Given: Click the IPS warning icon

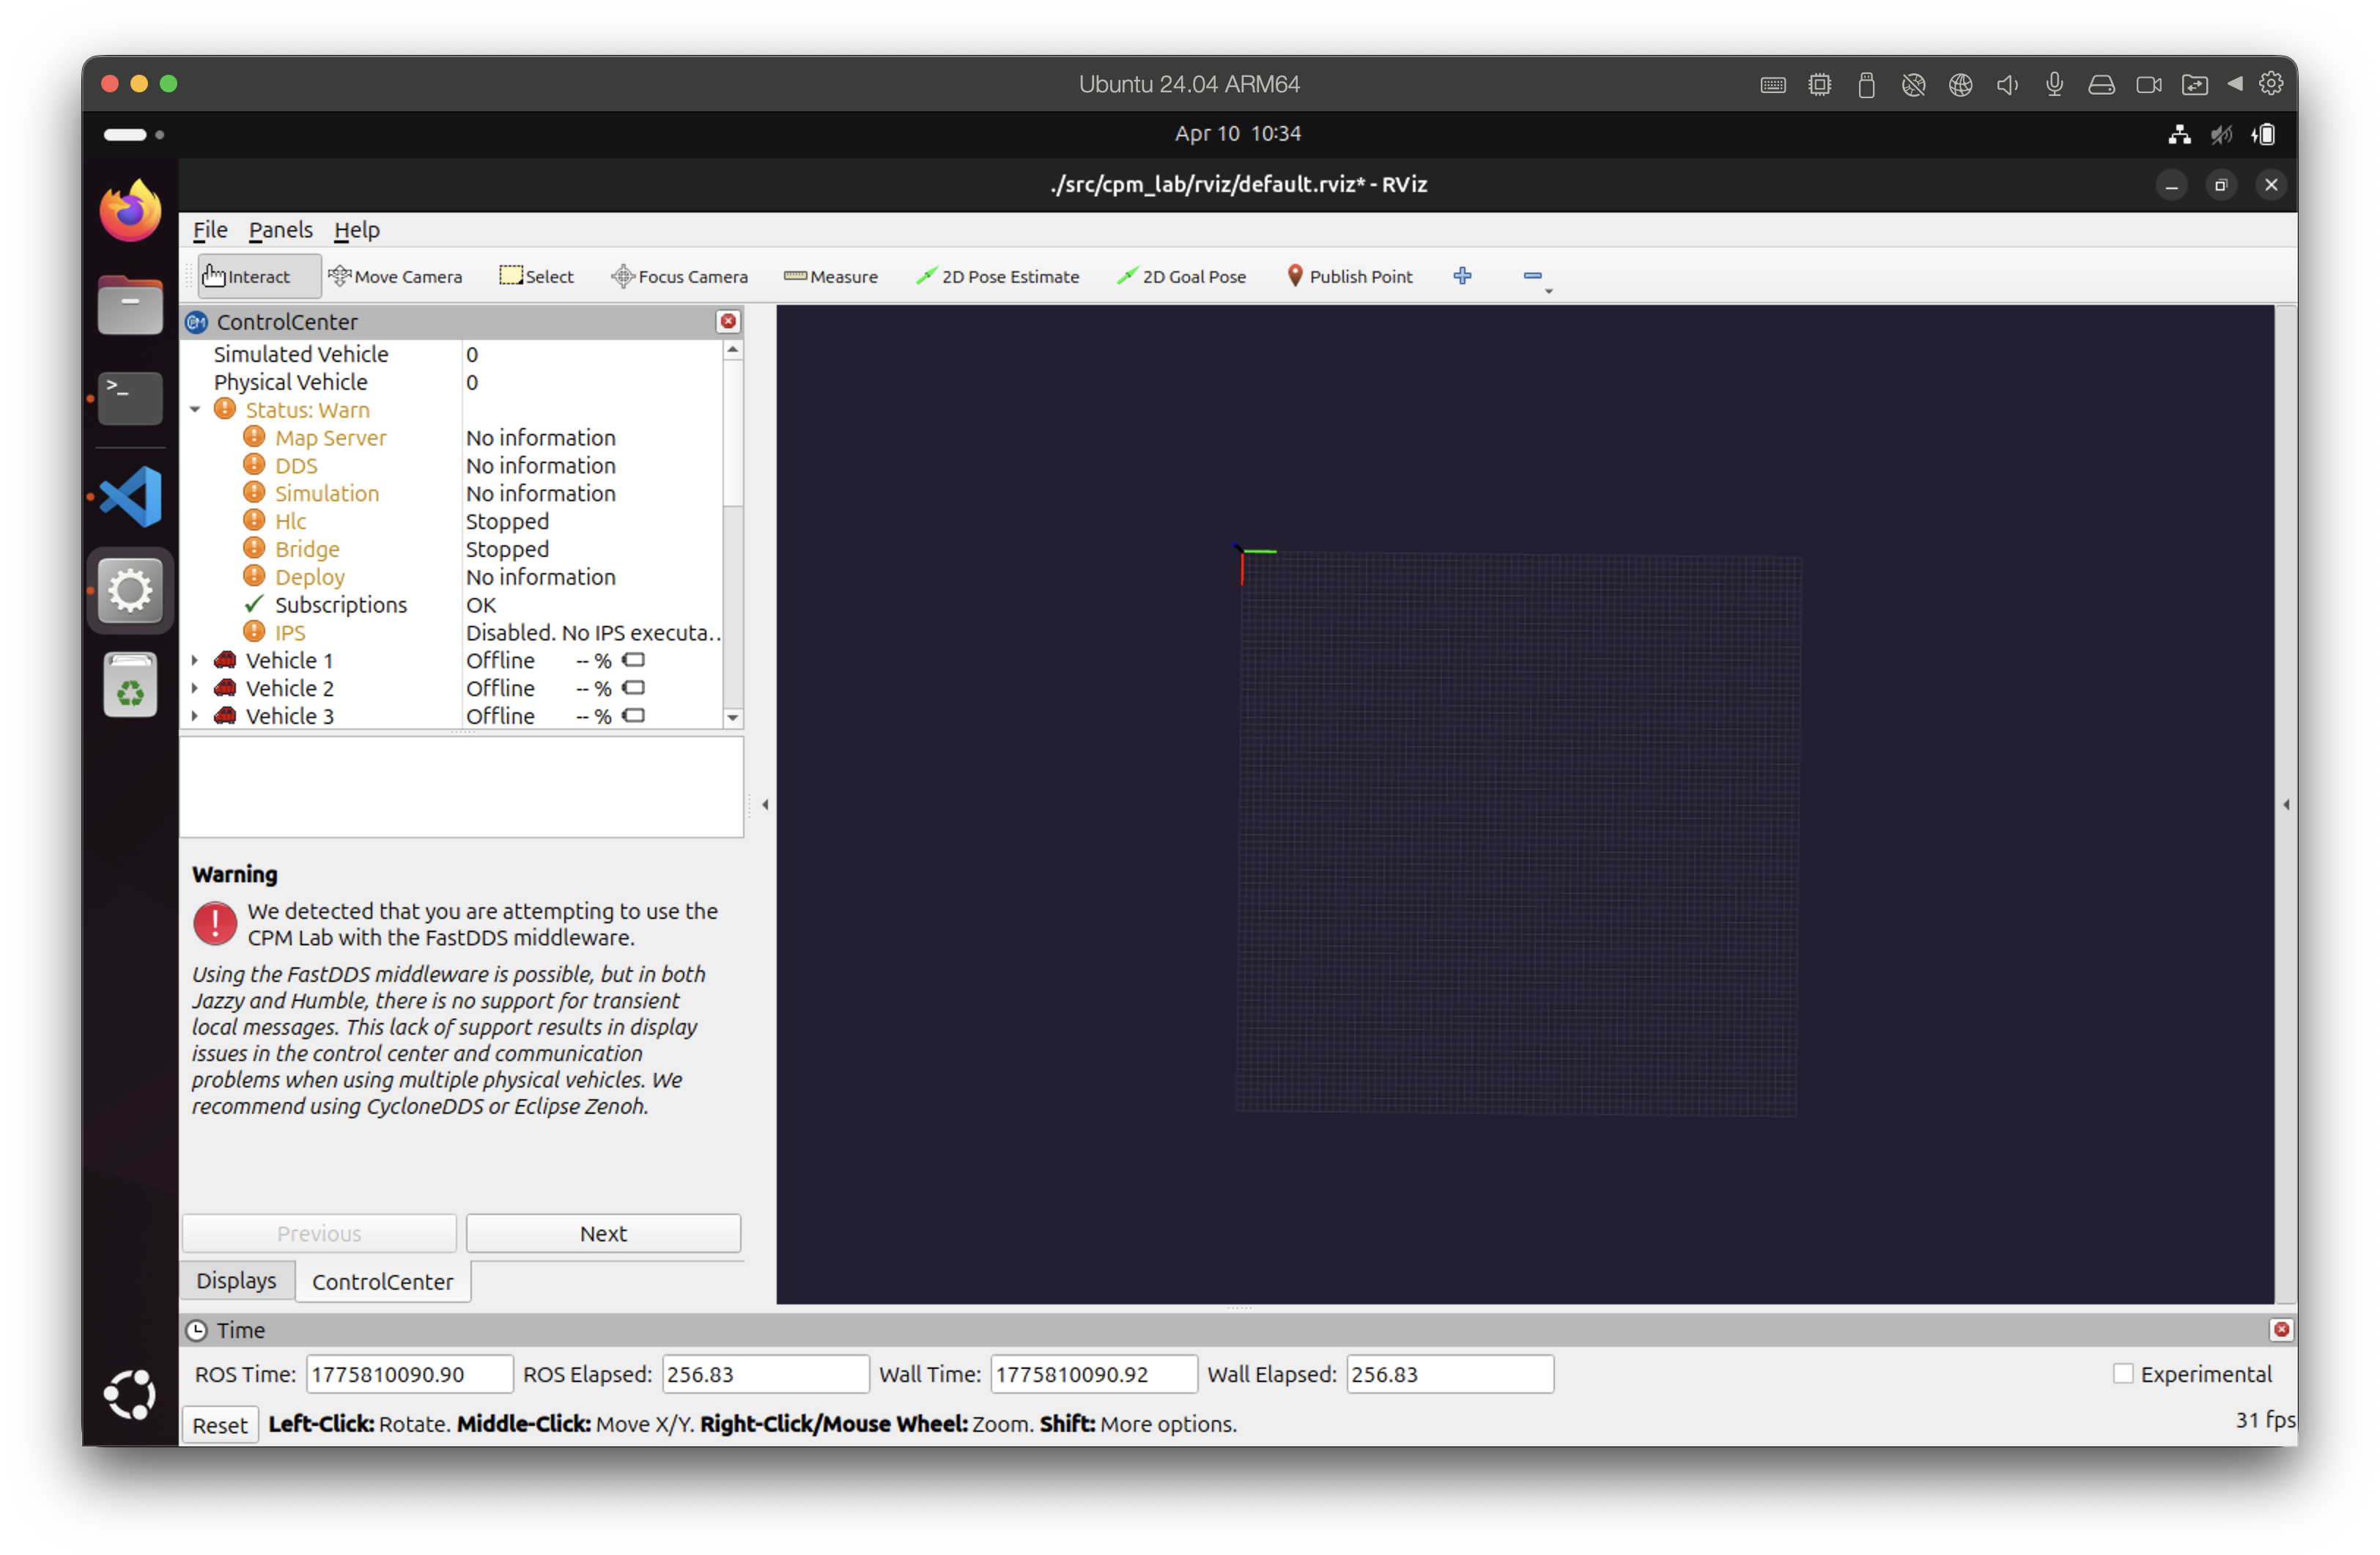Looking at the screenshot, I should (x=254, y=632).
